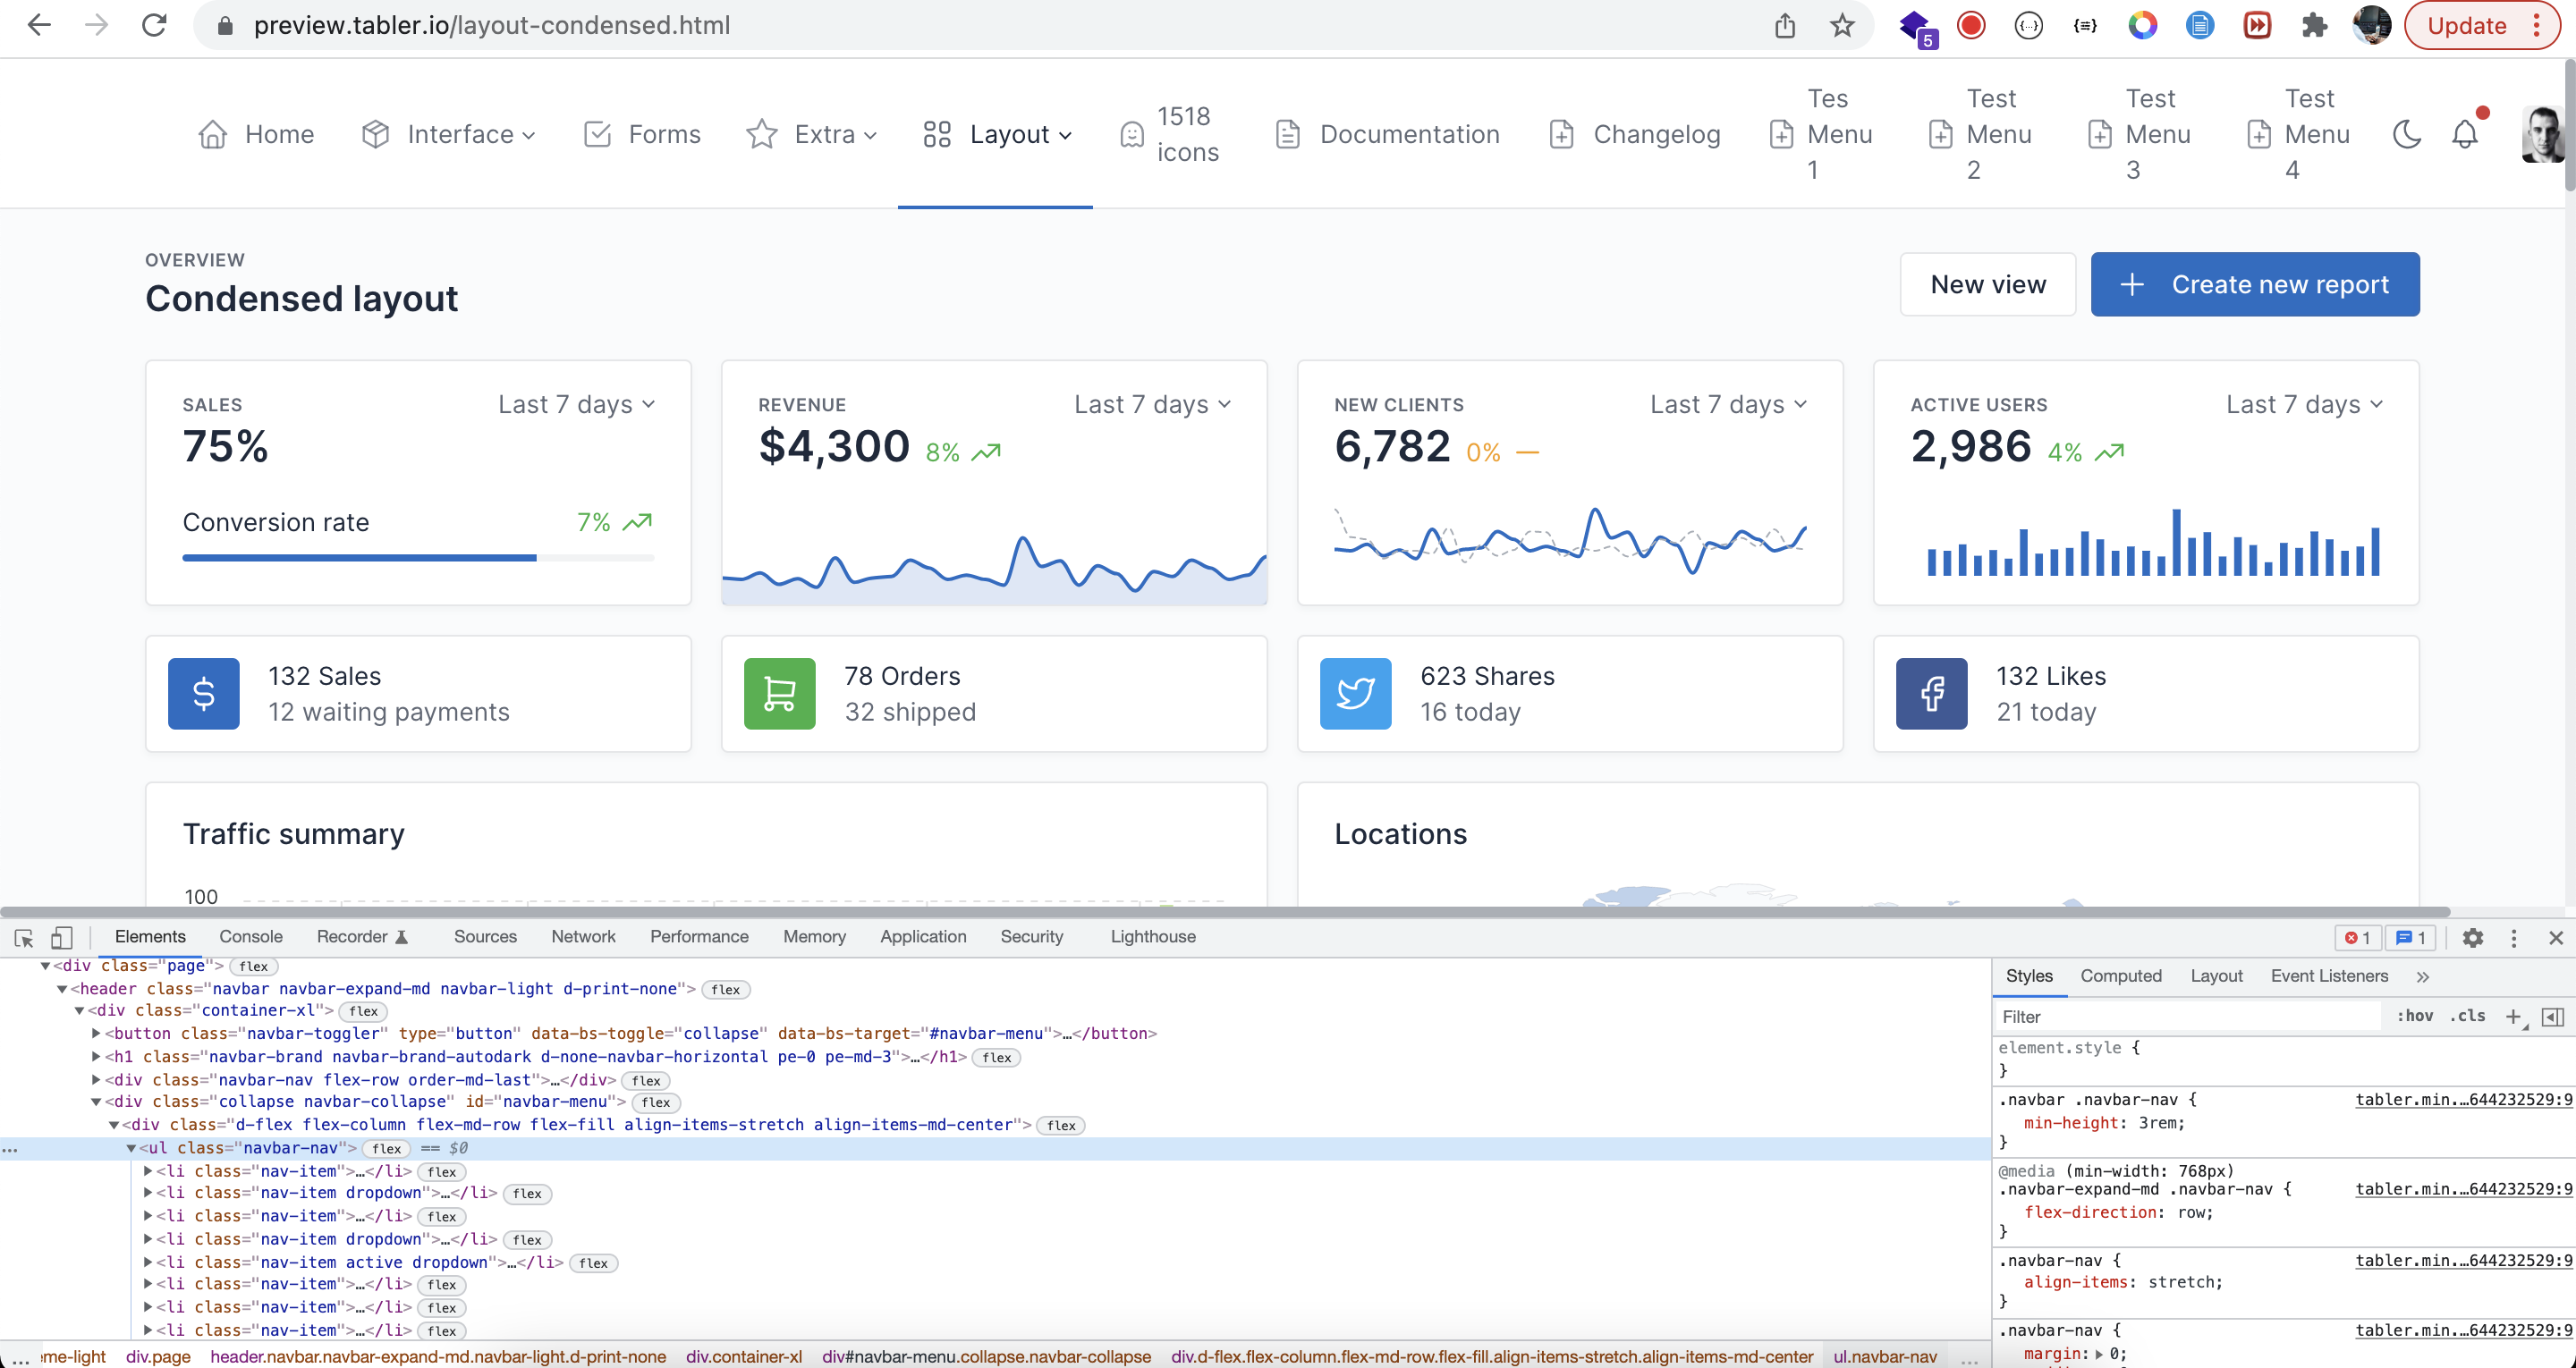Click the Conversion rate progress bar
This screenshot has width=2576, height=1368.
point(418,558)
